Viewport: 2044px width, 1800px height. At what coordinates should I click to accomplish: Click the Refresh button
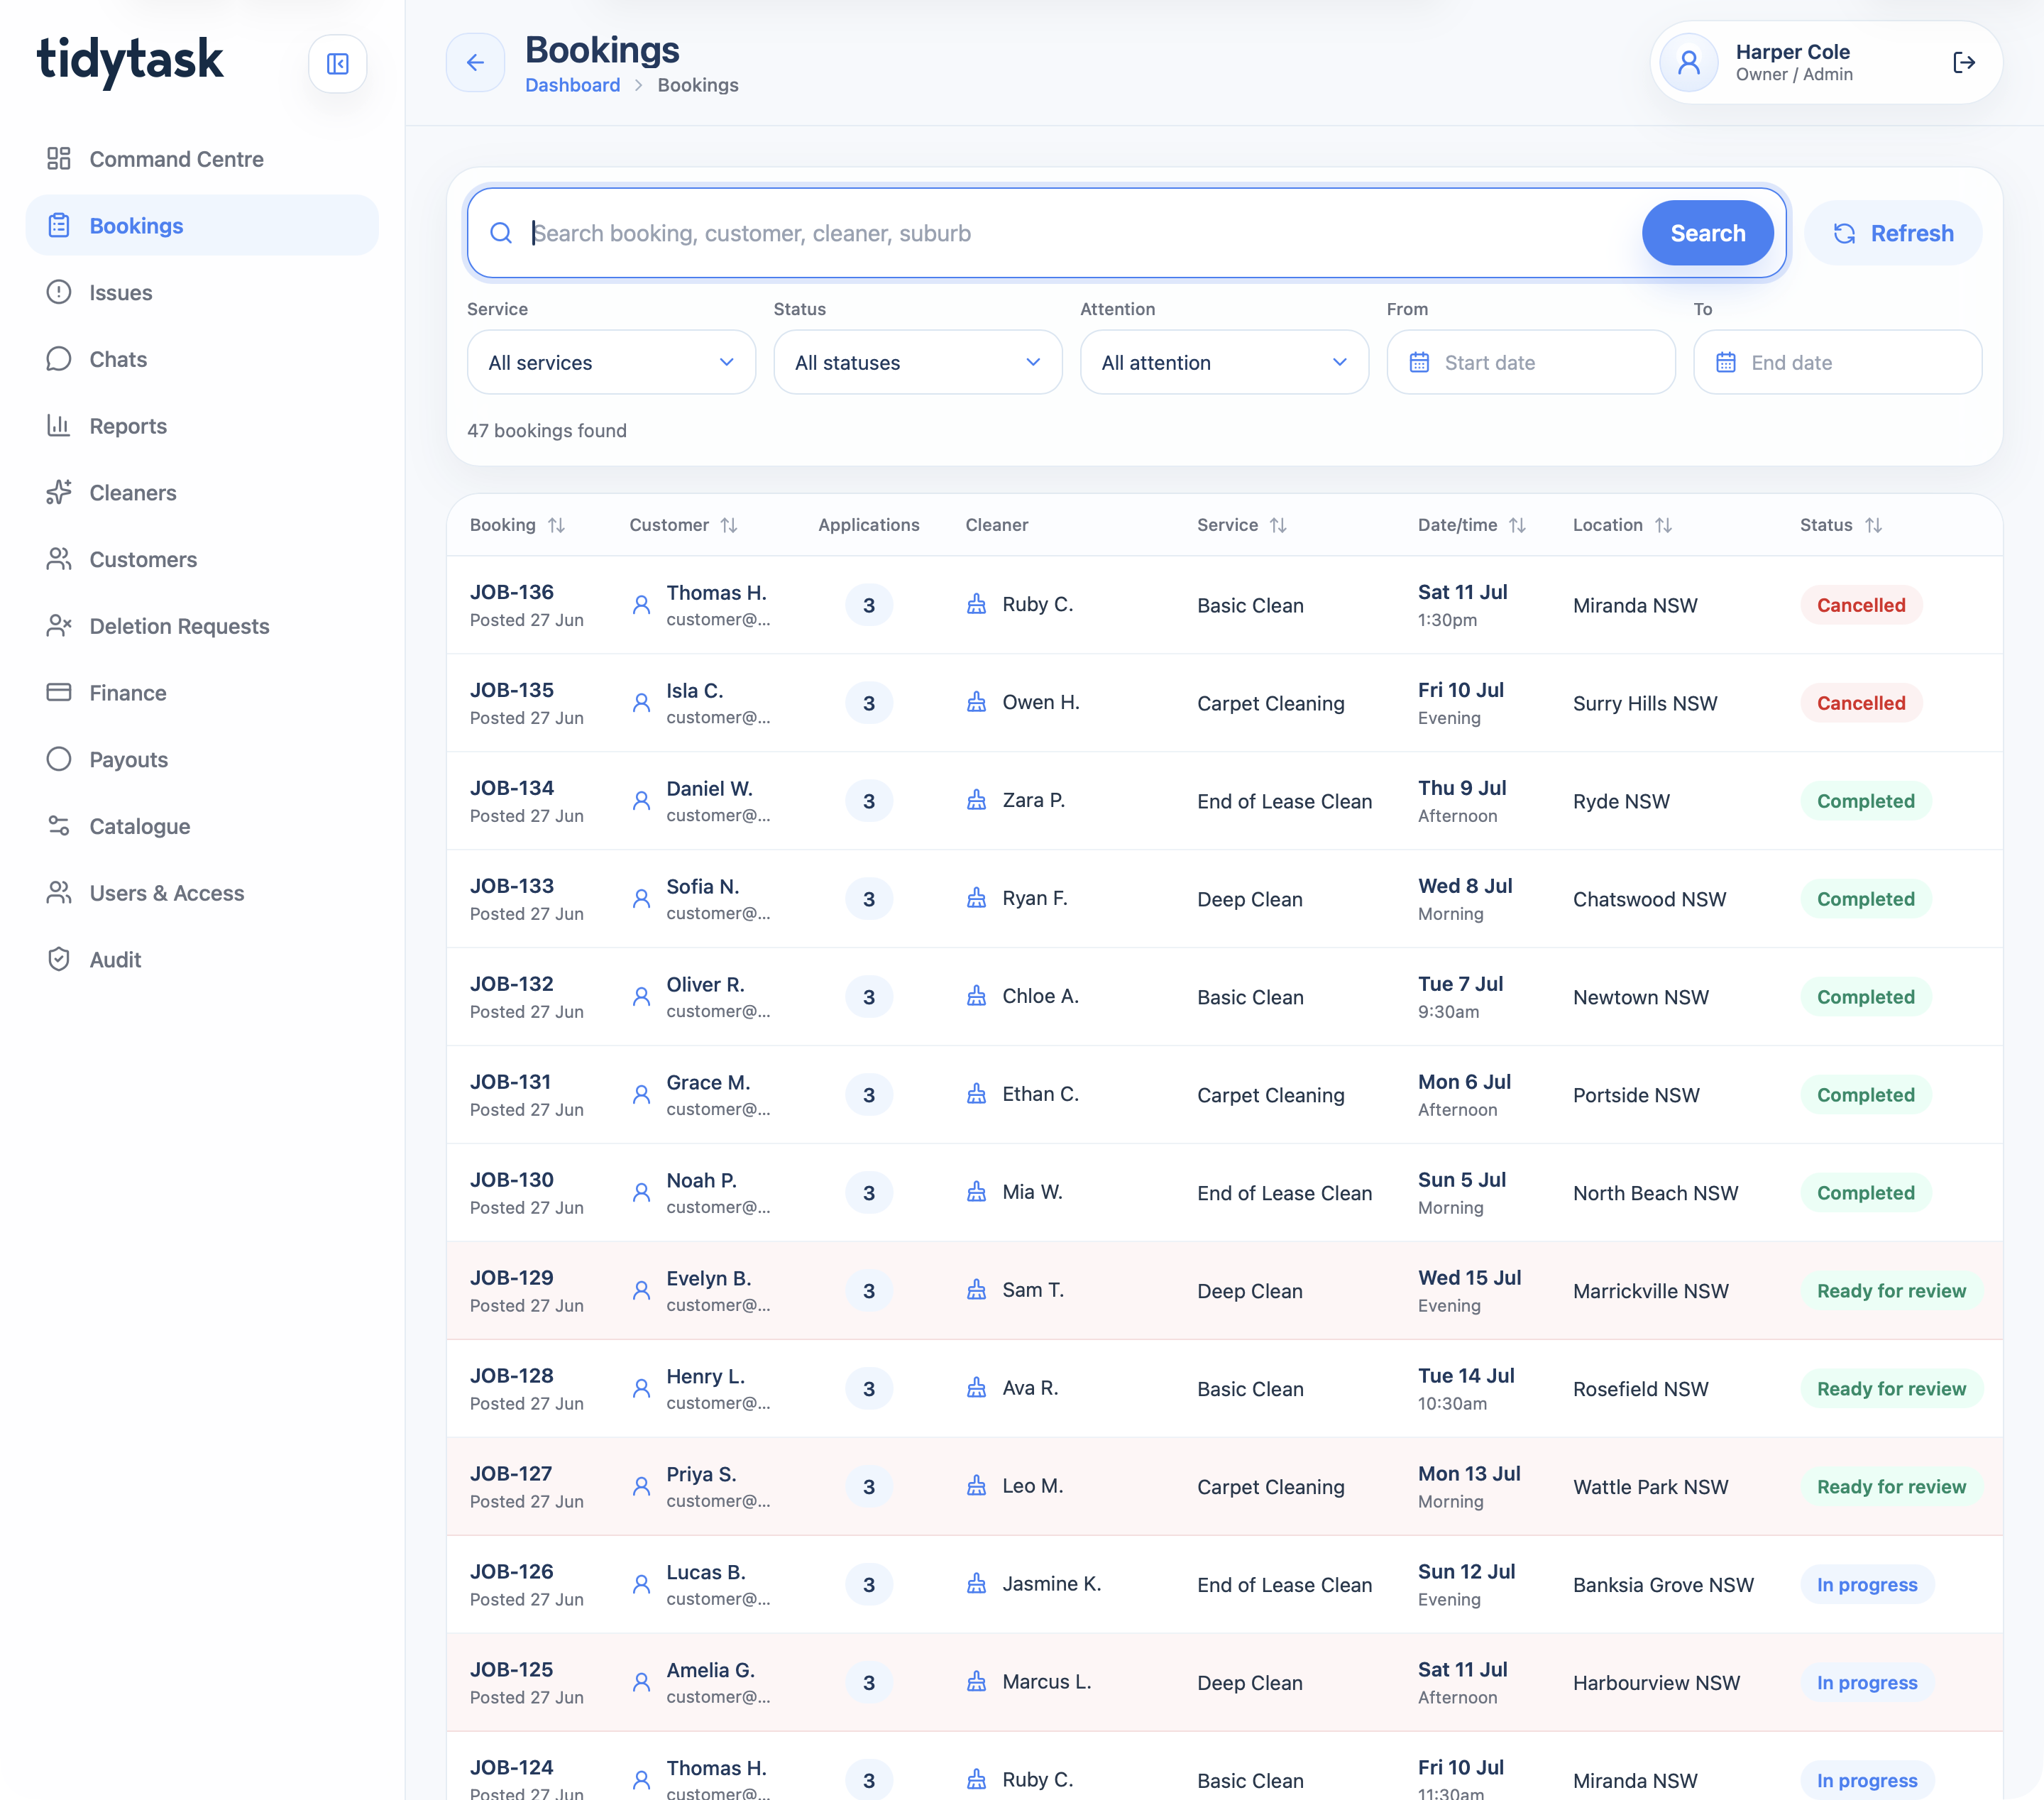point(1892,233)
